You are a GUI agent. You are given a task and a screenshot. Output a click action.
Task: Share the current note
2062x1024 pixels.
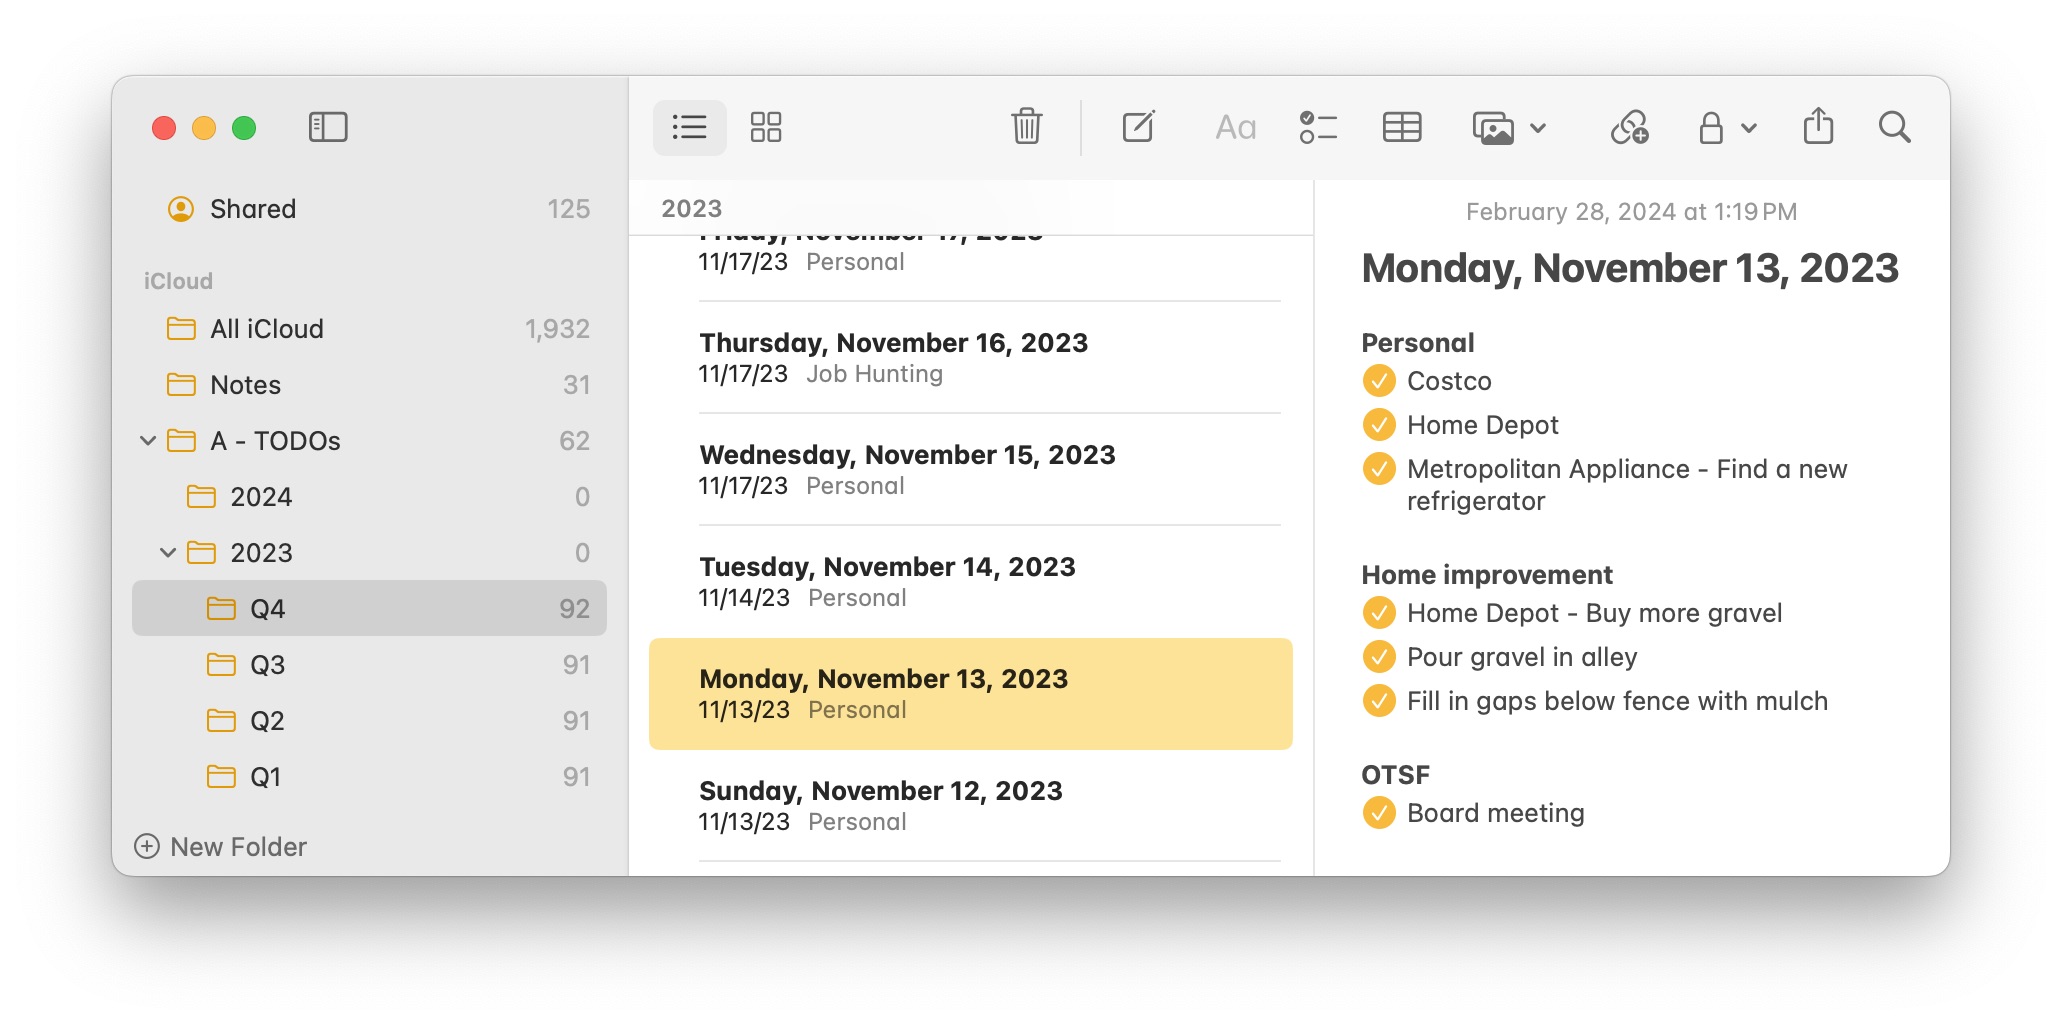(1819, 128)
